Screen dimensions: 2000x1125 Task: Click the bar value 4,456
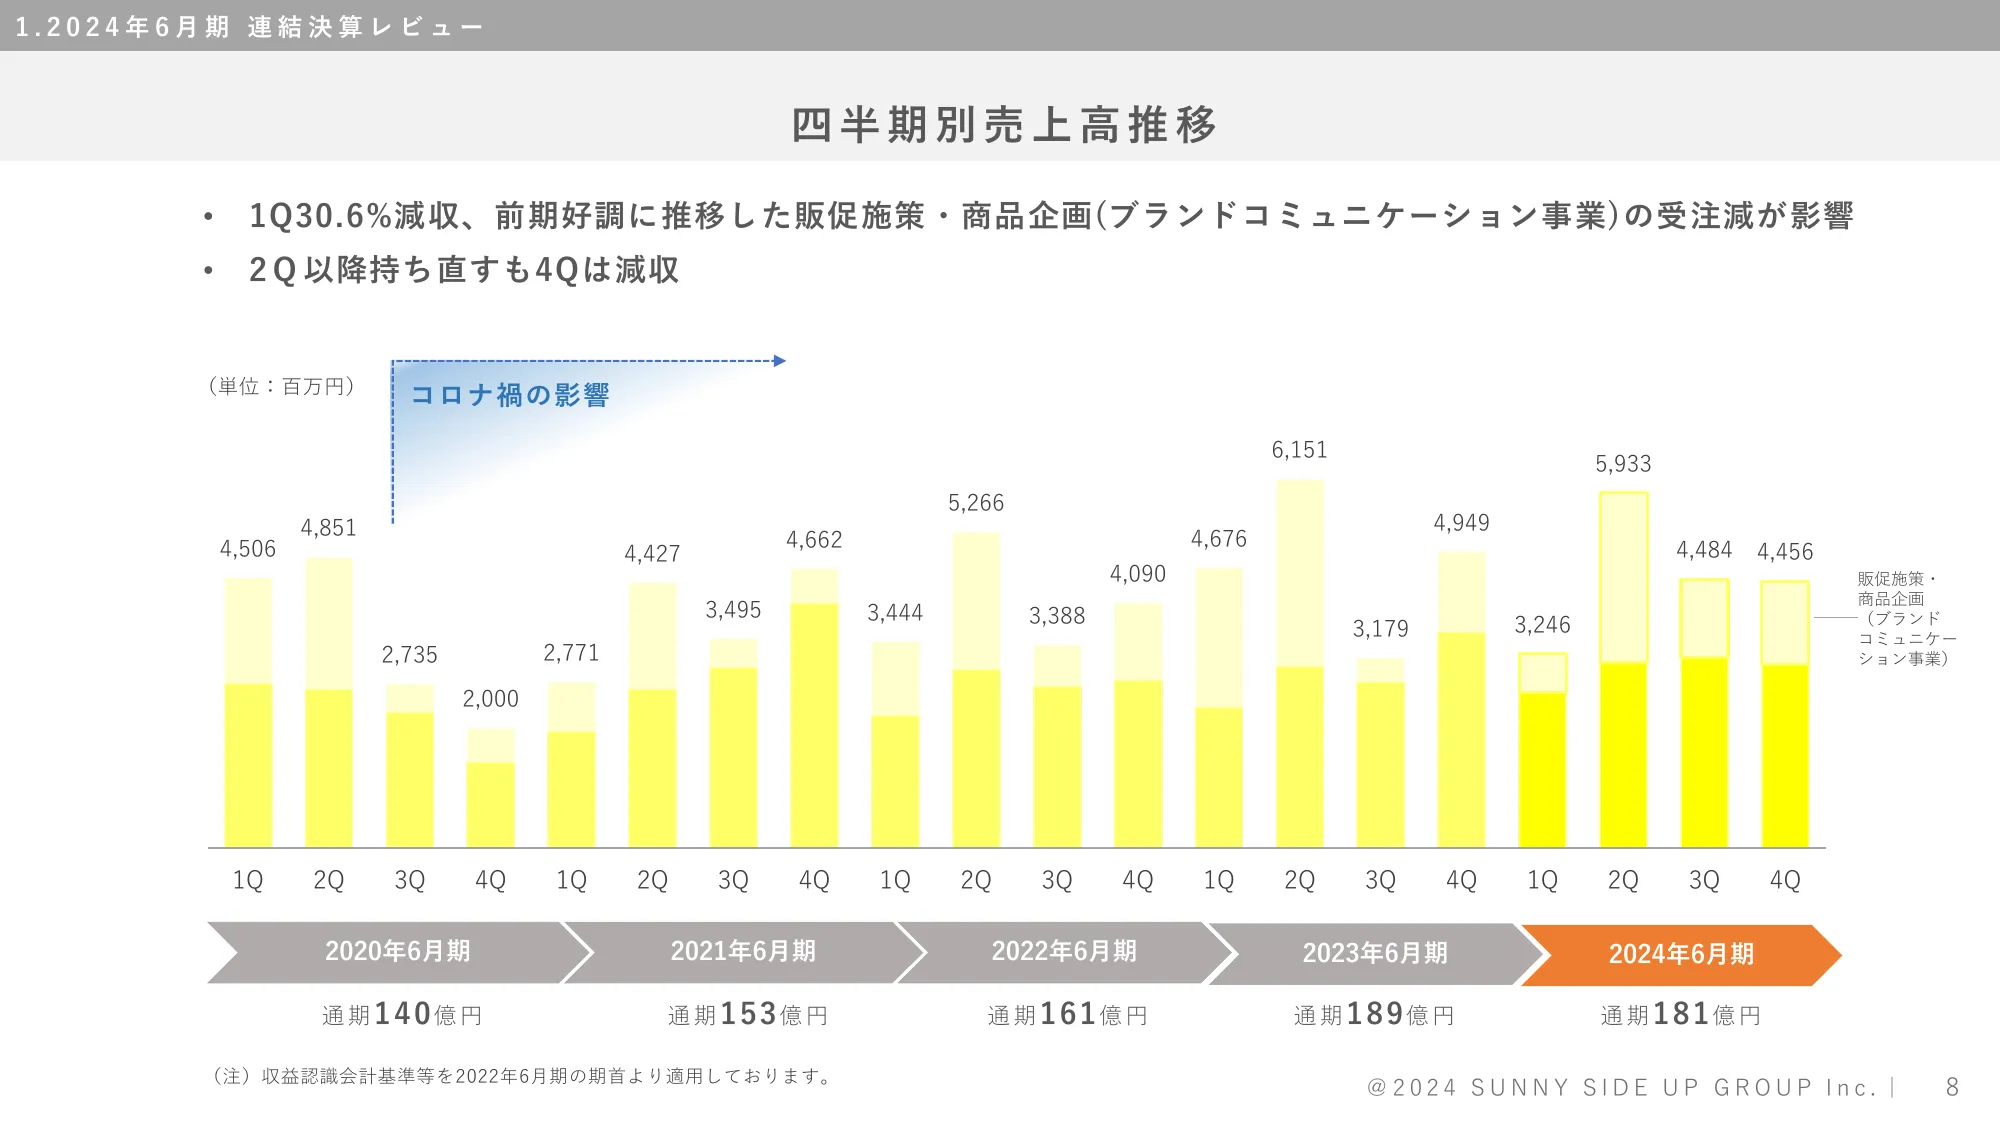click(1786, 552)
